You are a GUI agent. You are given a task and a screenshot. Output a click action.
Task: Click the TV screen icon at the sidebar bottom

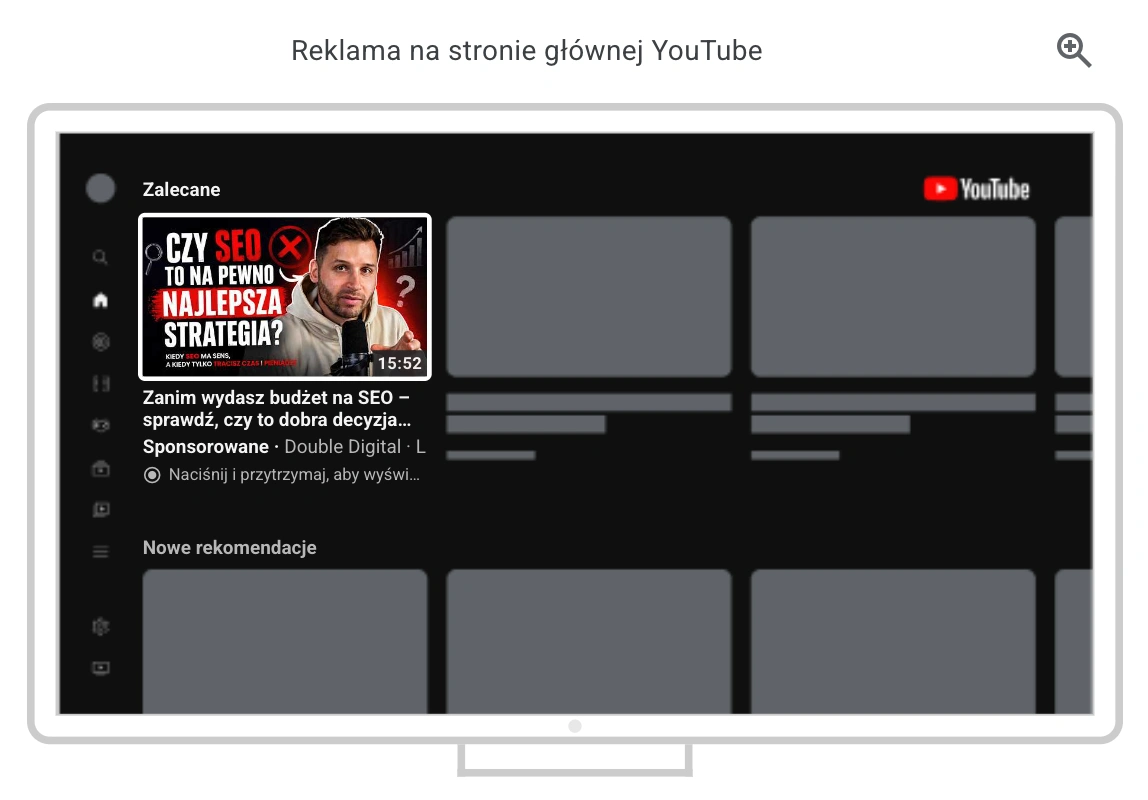coord(100,668)
